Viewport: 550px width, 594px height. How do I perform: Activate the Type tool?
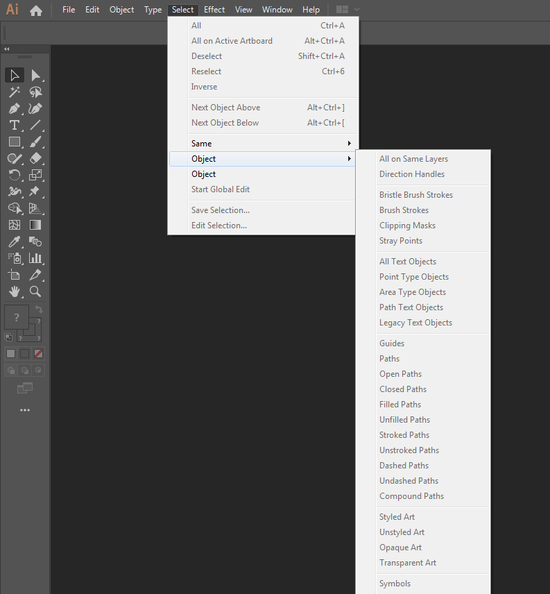point(14,125)
